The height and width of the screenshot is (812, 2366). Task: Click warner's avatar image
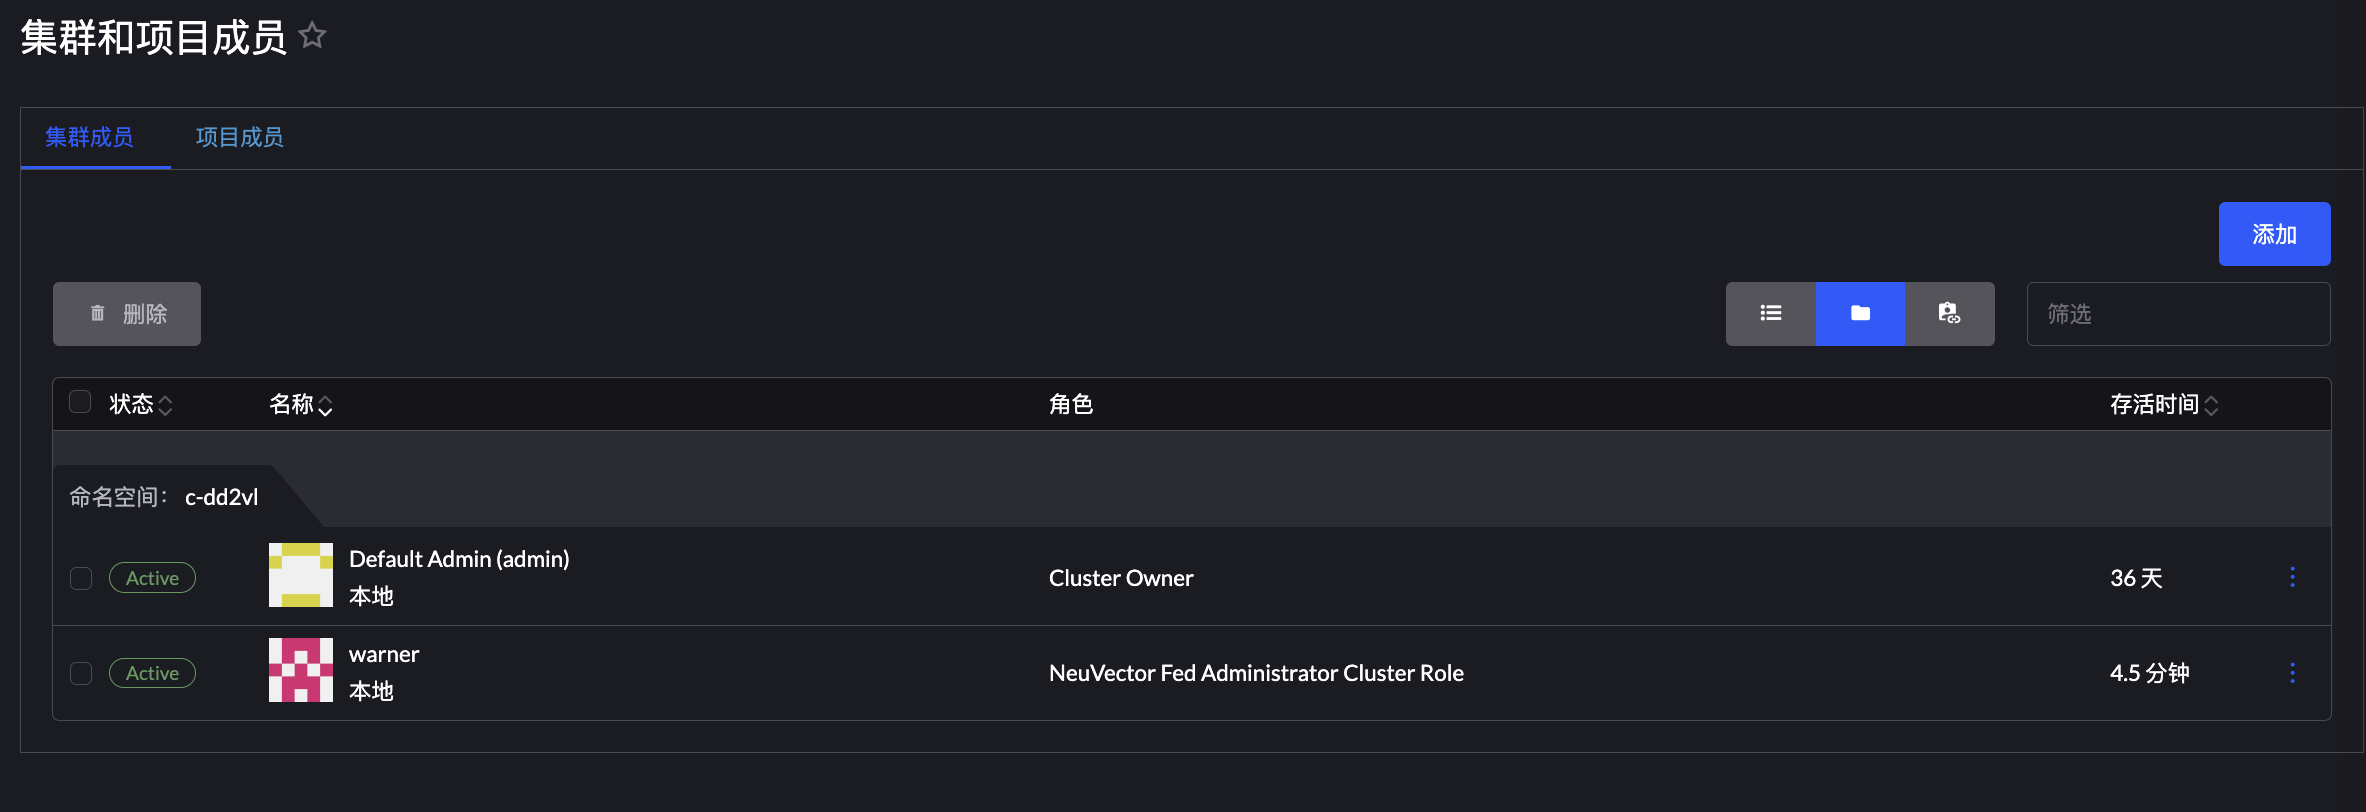pos(300,671)
